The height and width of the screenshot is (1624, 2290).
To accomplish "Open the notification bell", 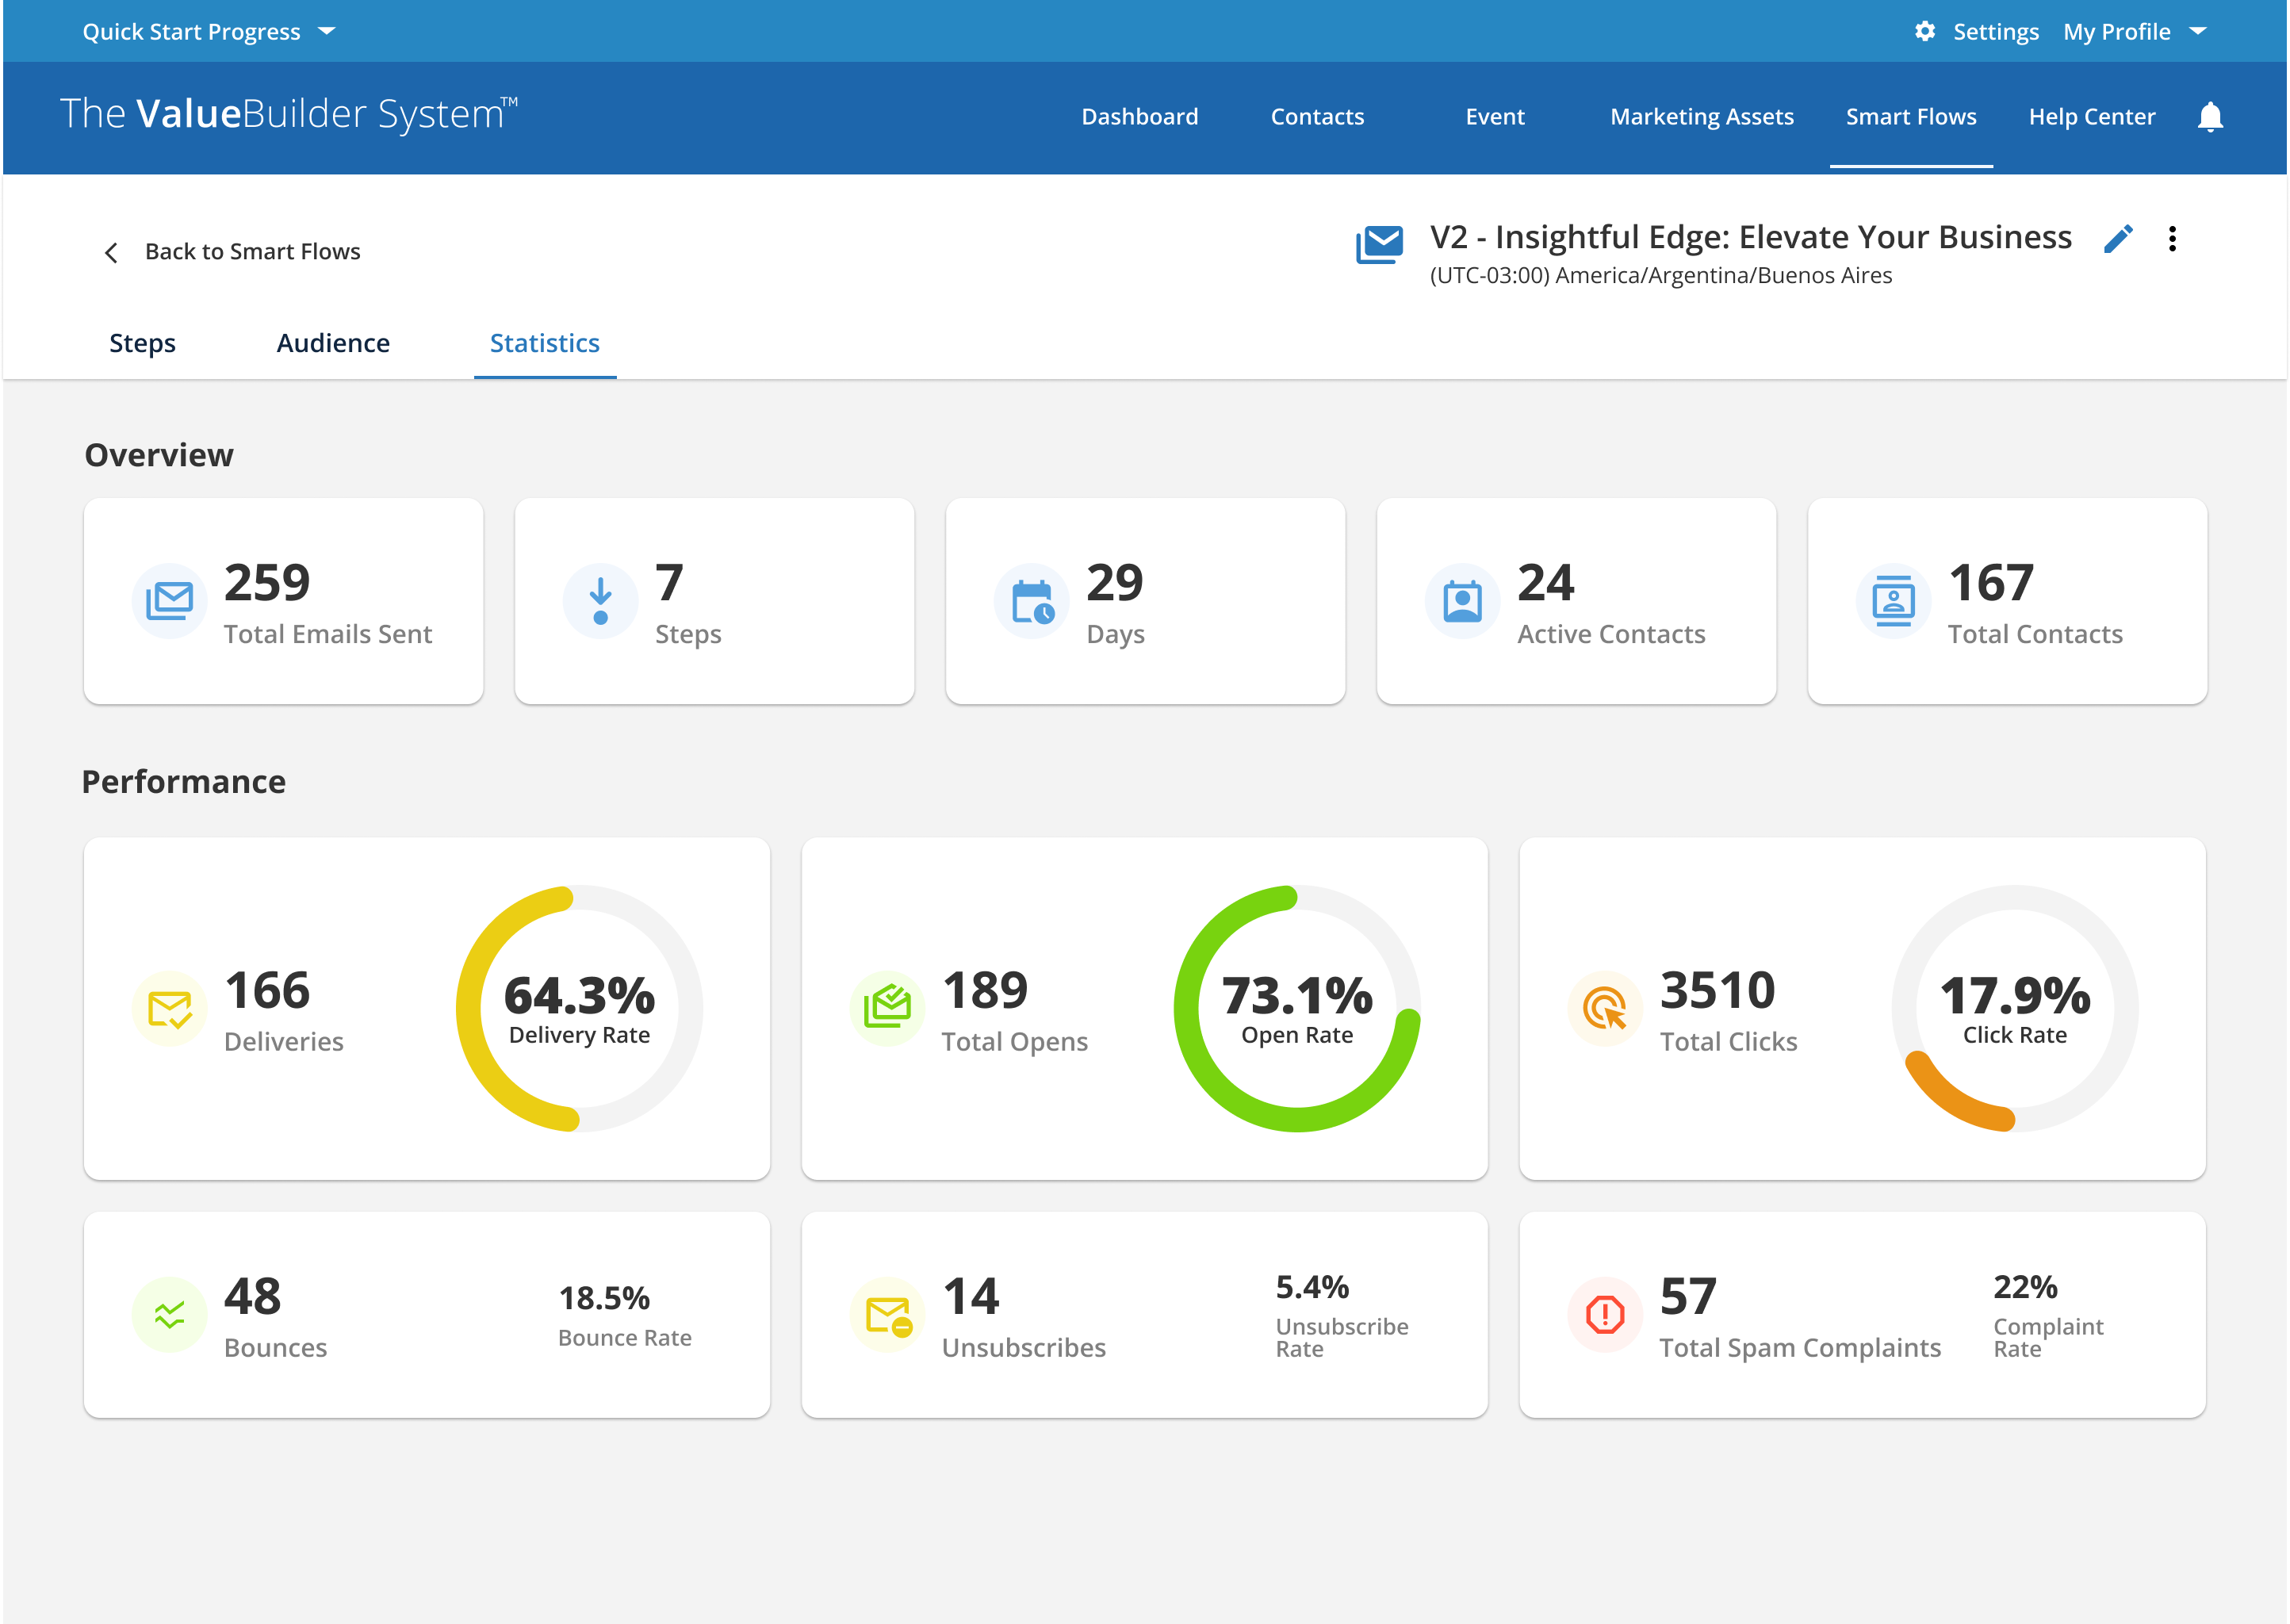I will 2210,116.
